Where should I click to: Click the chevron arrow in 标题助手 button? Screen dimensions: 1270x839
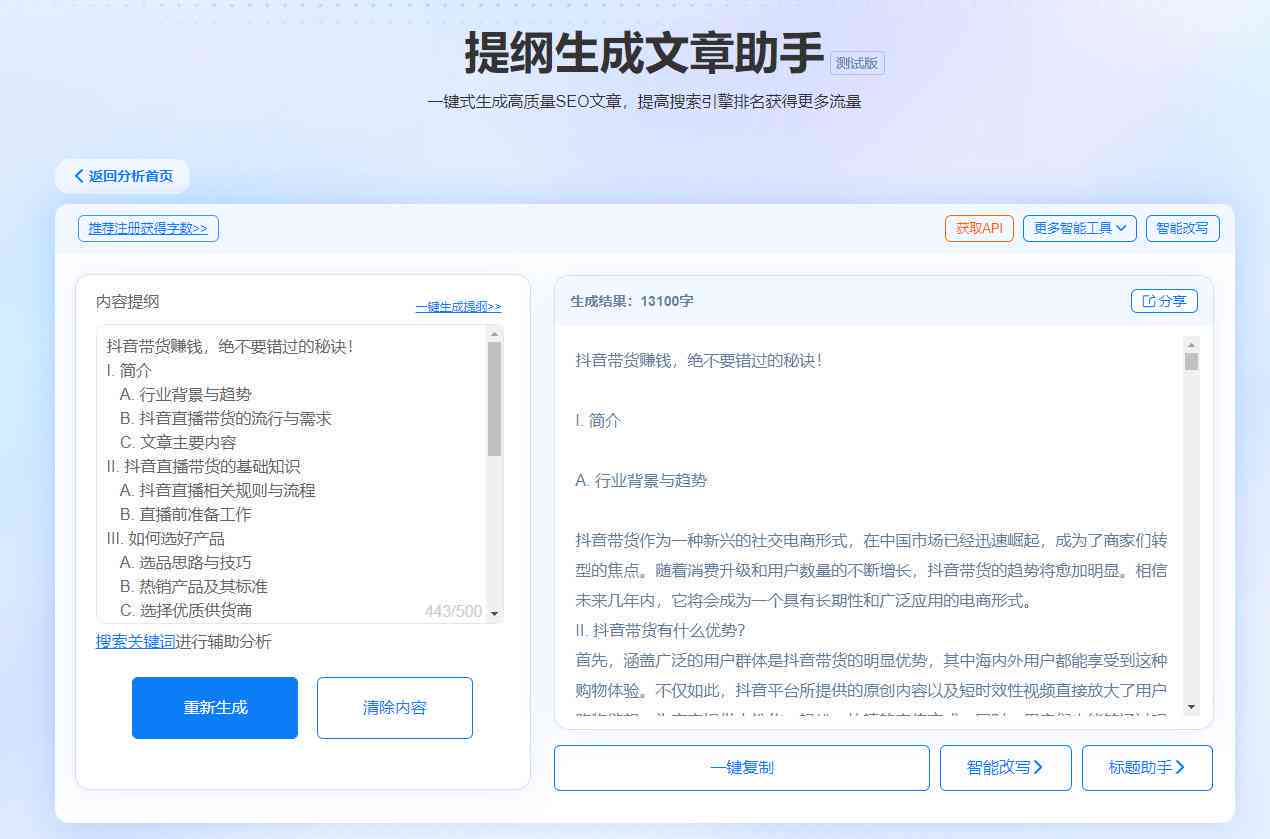(1181, 768)
